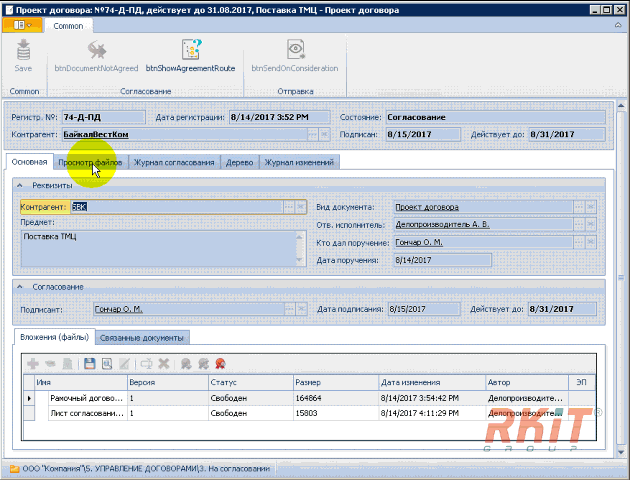
Task: Collapse the Реквизиты section
Action: coord(21,185)
